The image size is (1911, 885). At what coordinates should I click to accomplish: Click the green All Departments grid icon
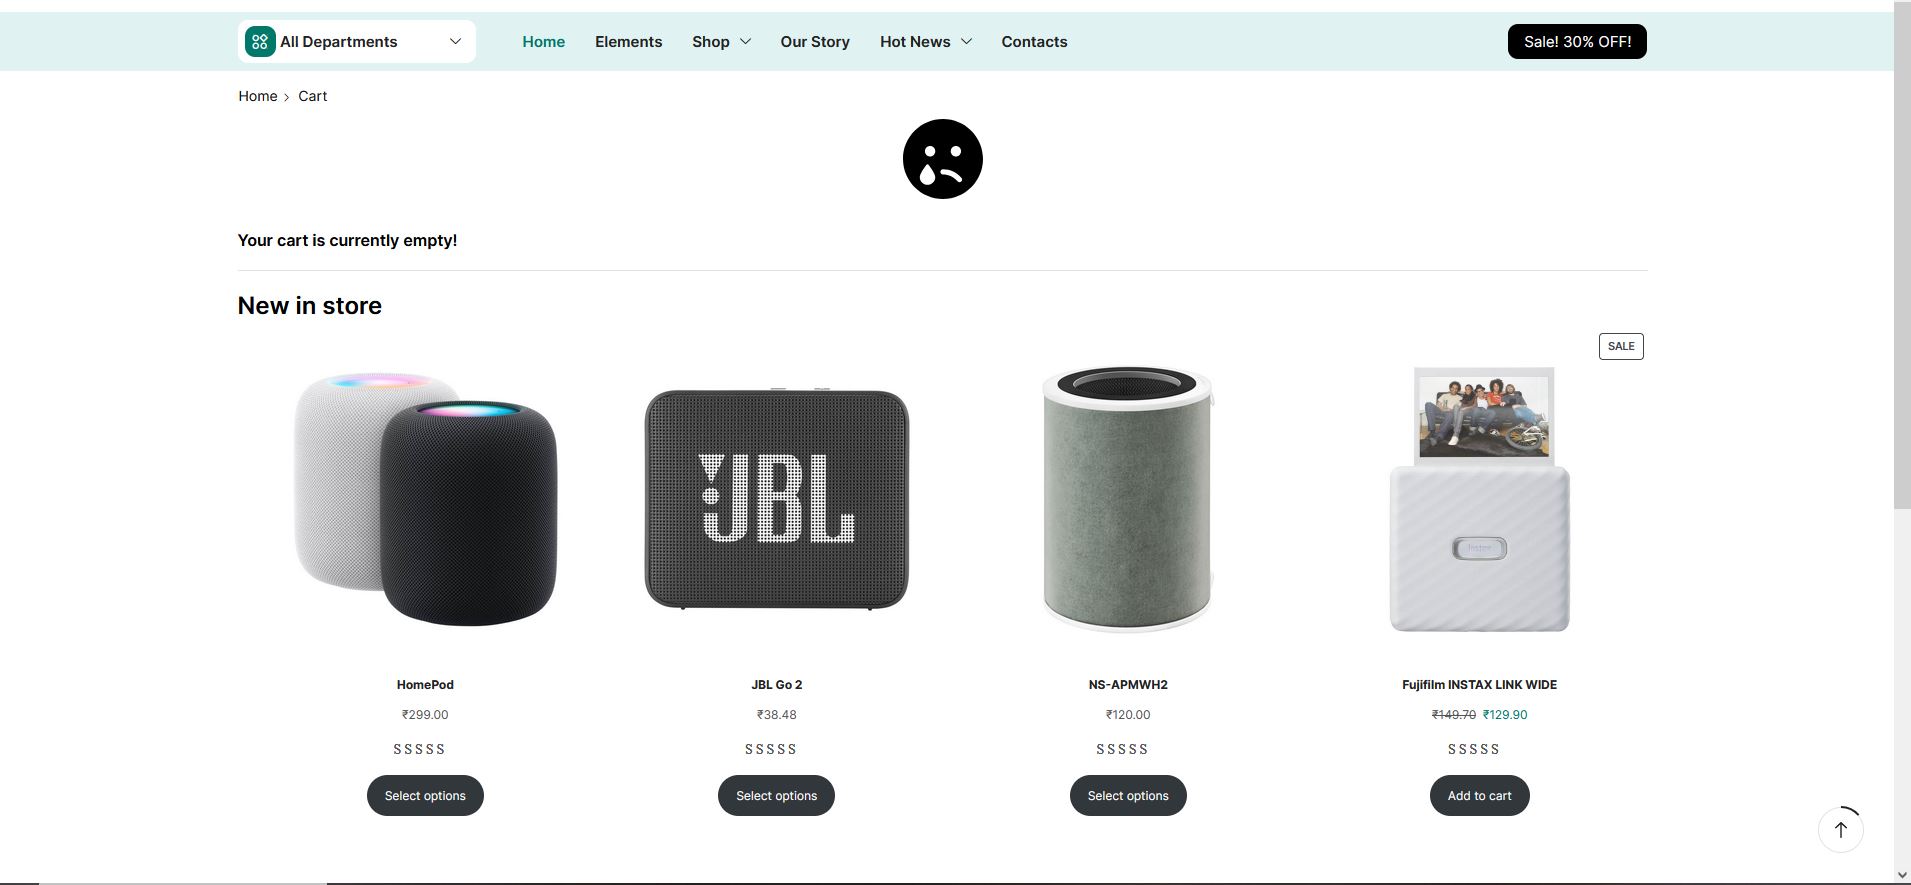pos(260,41)
